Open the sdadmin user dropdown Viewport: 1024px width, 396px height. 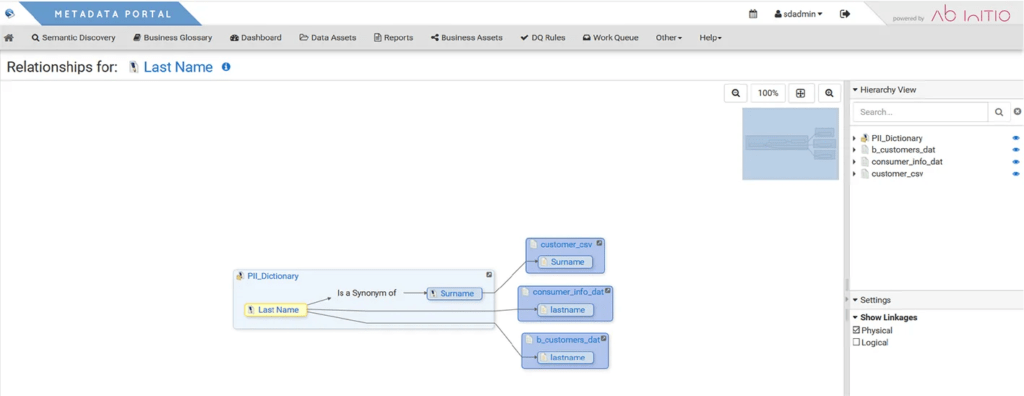coord(798,14)
